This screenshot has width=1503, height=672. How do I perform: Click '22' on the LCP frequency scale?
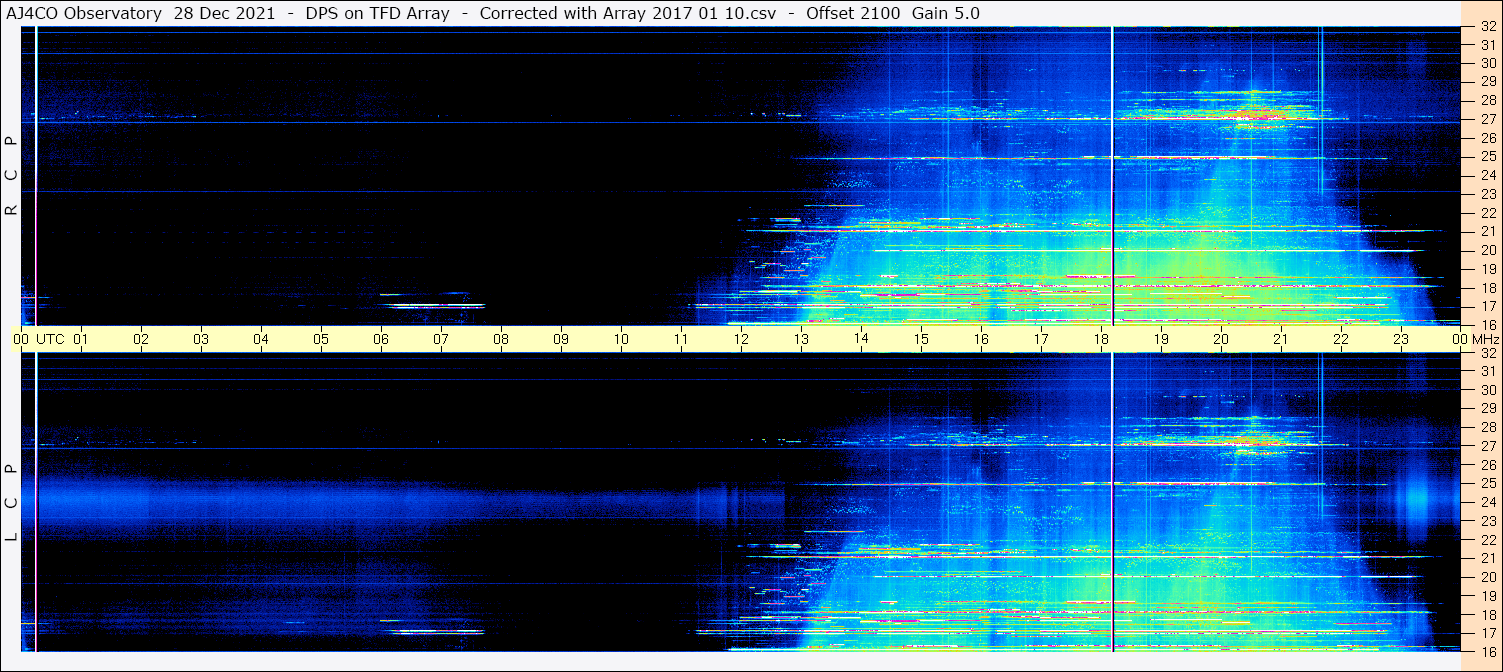[x=1487, y=540]
